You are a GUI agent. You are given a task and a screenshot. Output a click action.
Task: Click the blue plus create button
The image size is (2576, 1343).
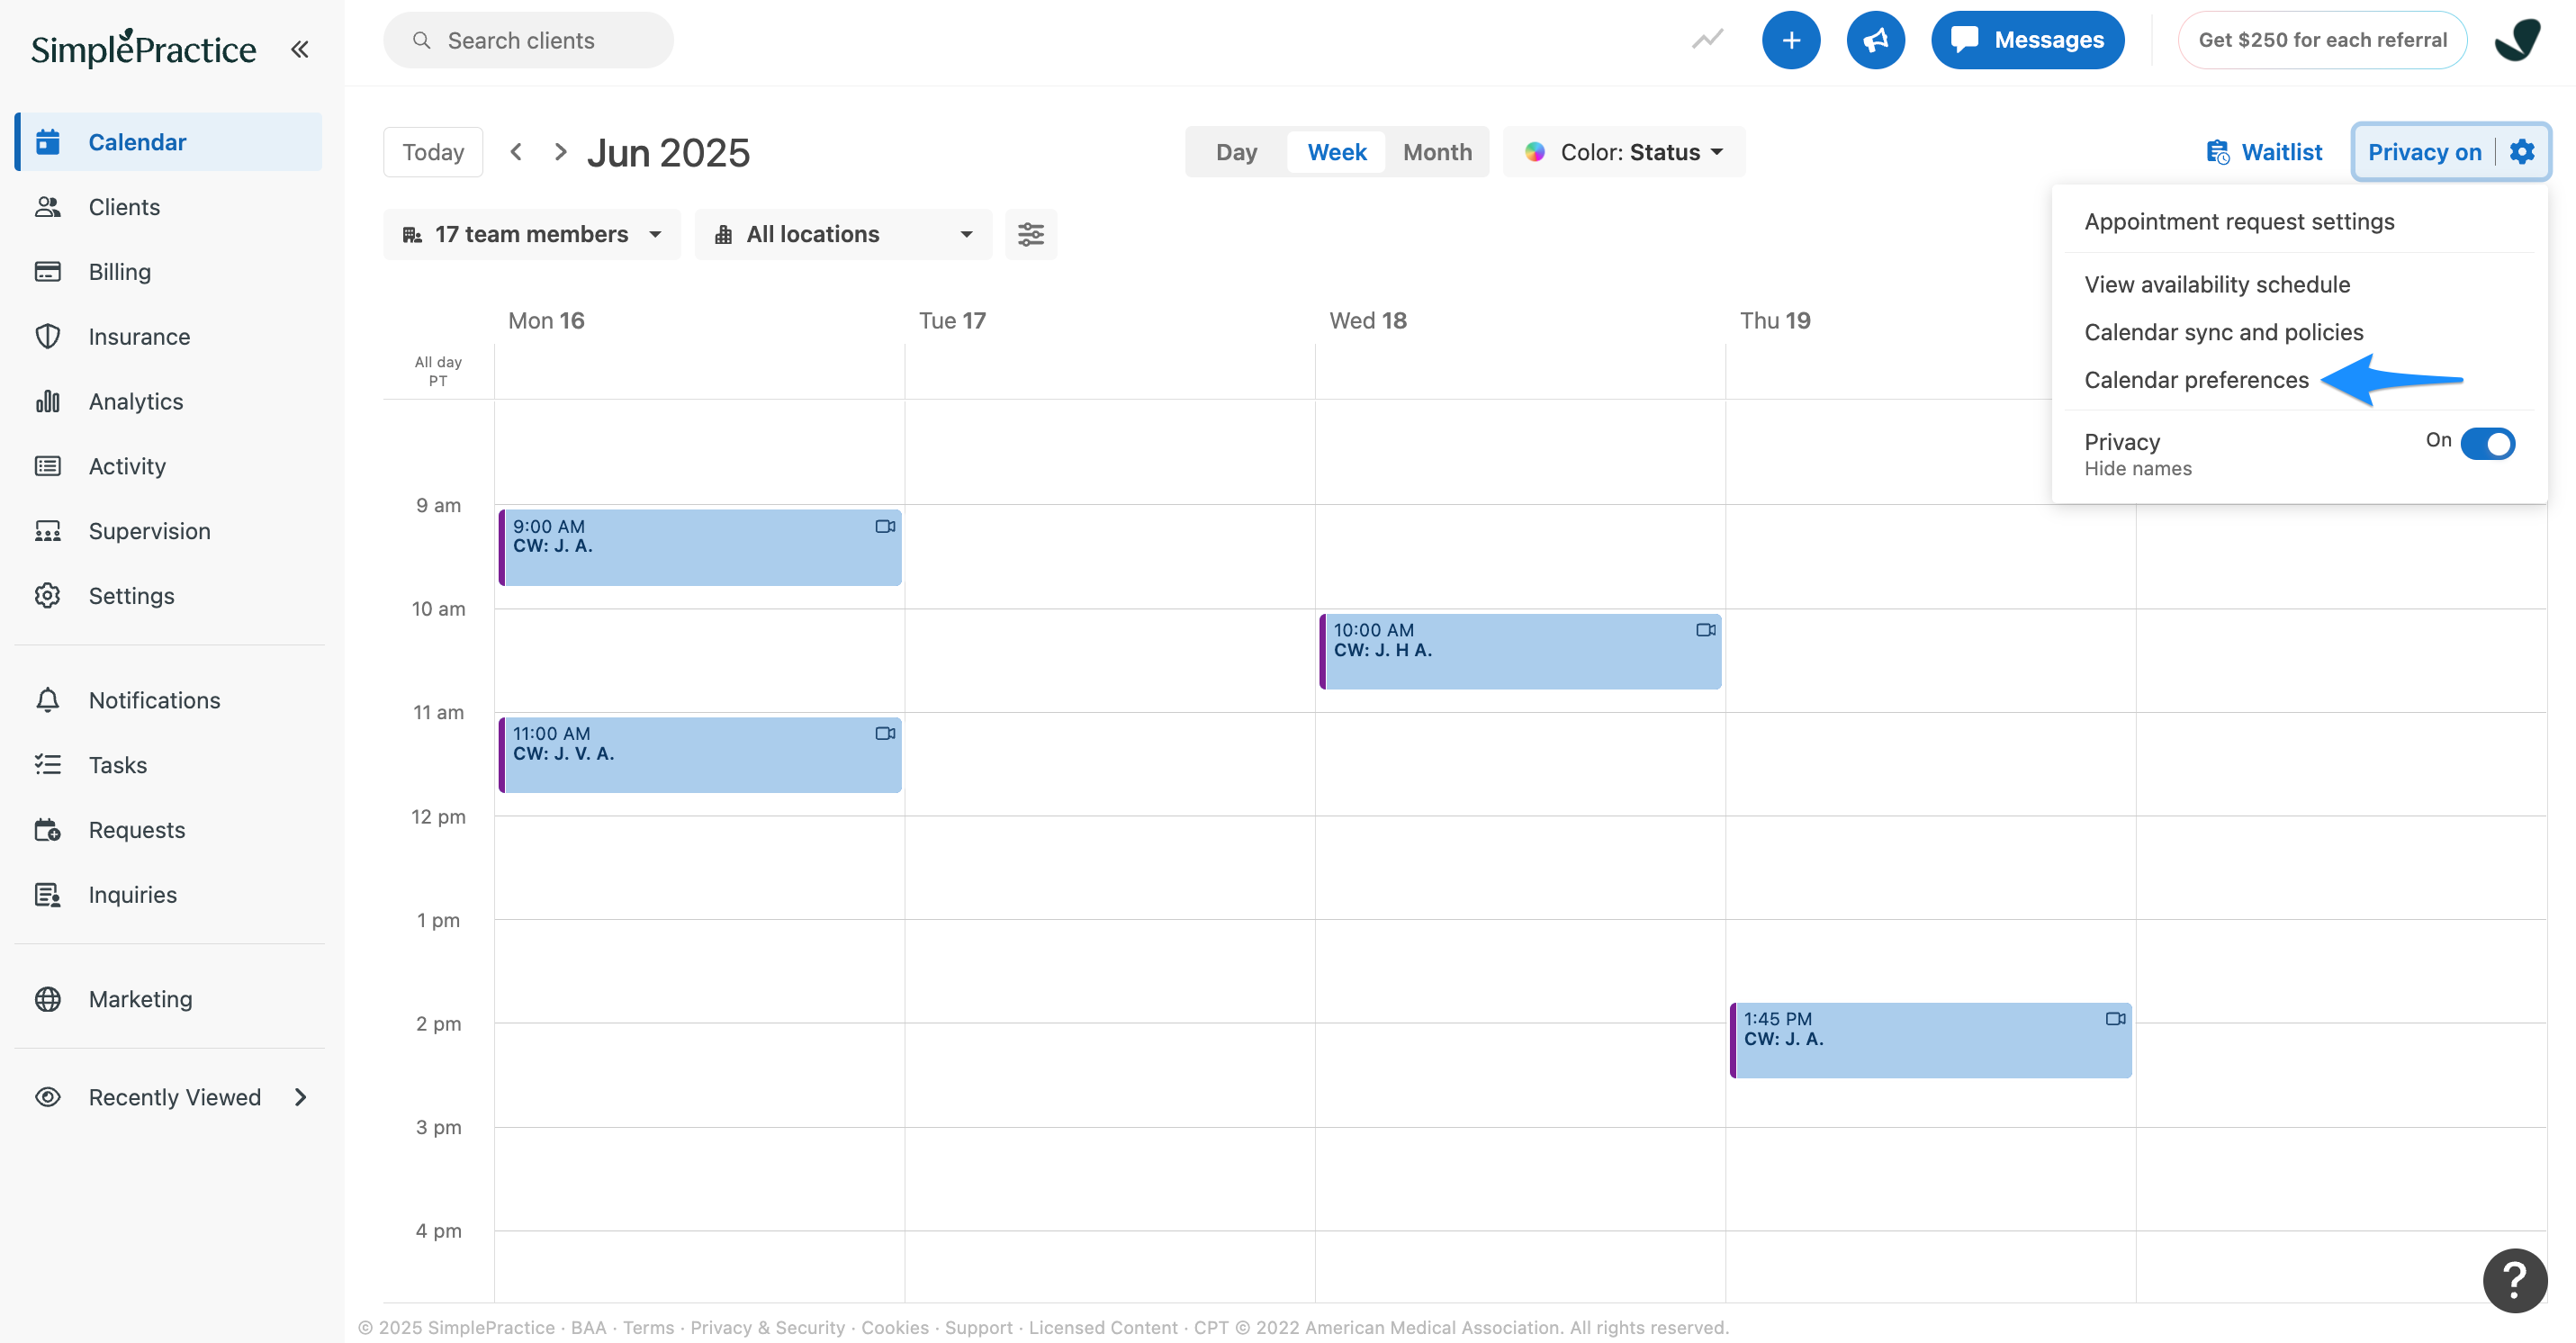[1791, 40]
